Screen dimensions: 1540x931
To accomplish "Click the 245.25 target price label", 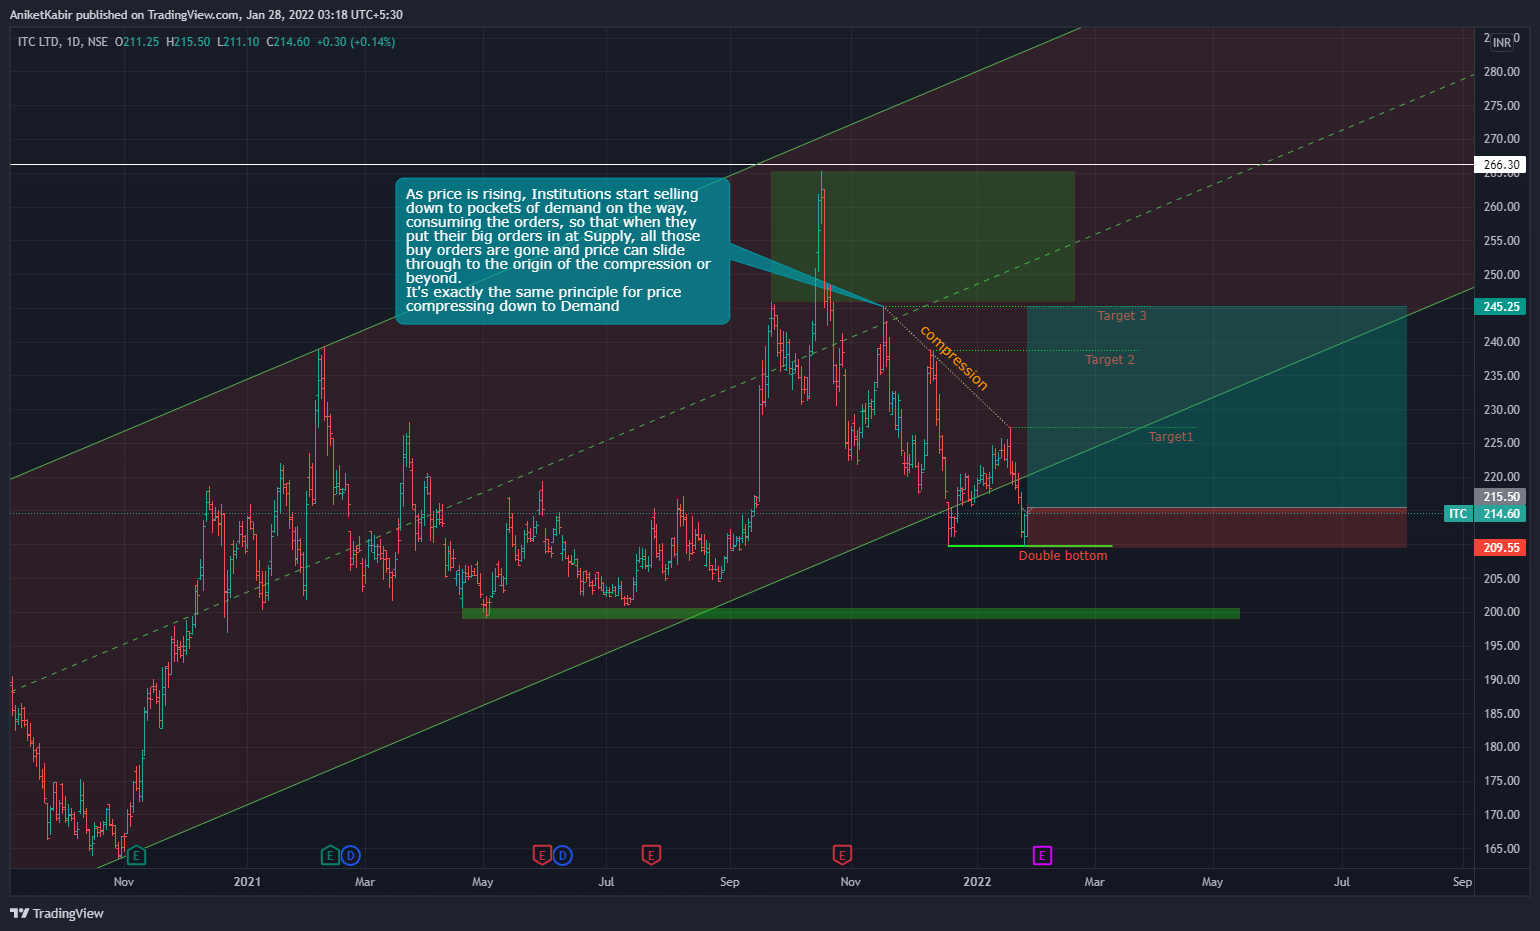I will click(1501, 307).
